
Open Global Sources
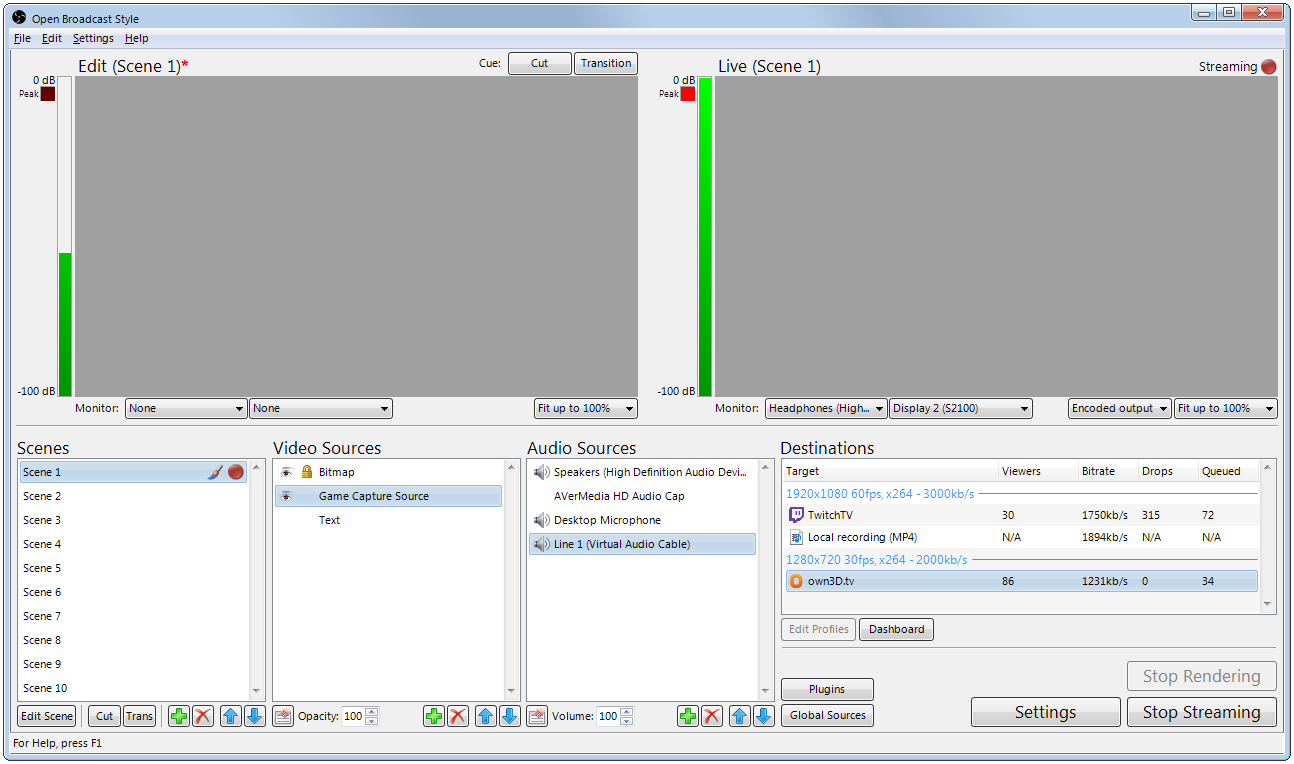click(x=827, y=715)
